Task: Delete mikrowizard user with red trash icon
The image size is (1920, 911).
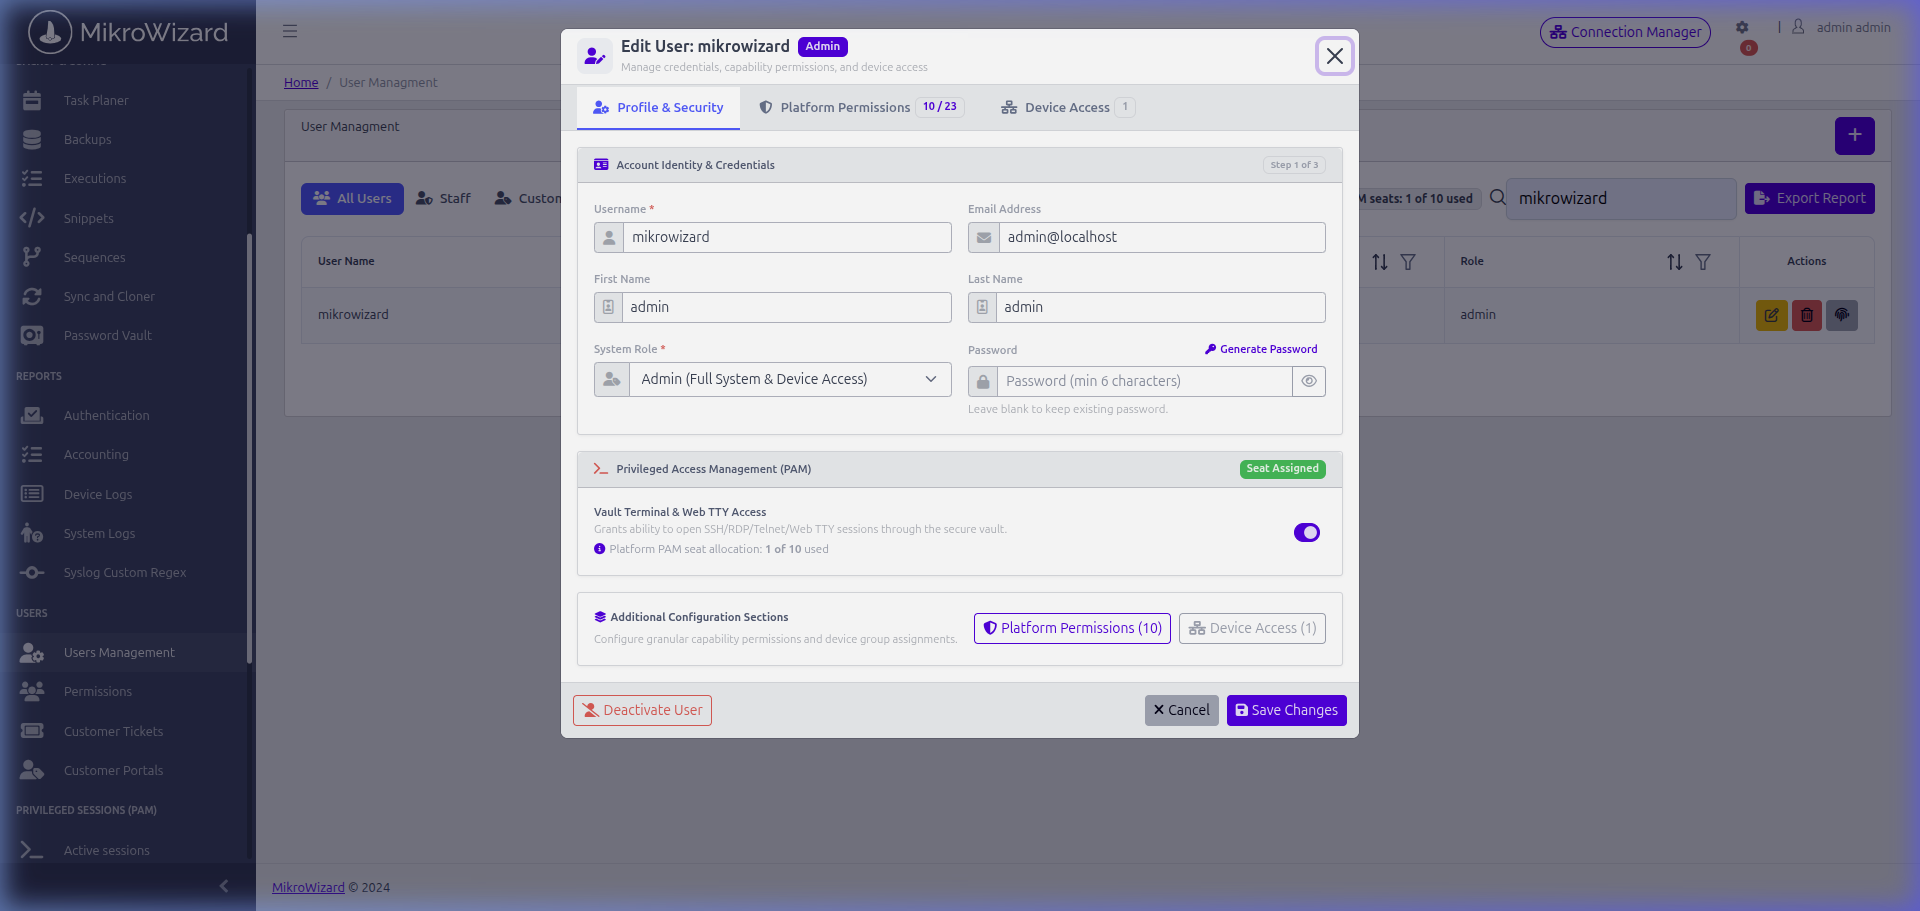Action: click(x=1807, y=315)
